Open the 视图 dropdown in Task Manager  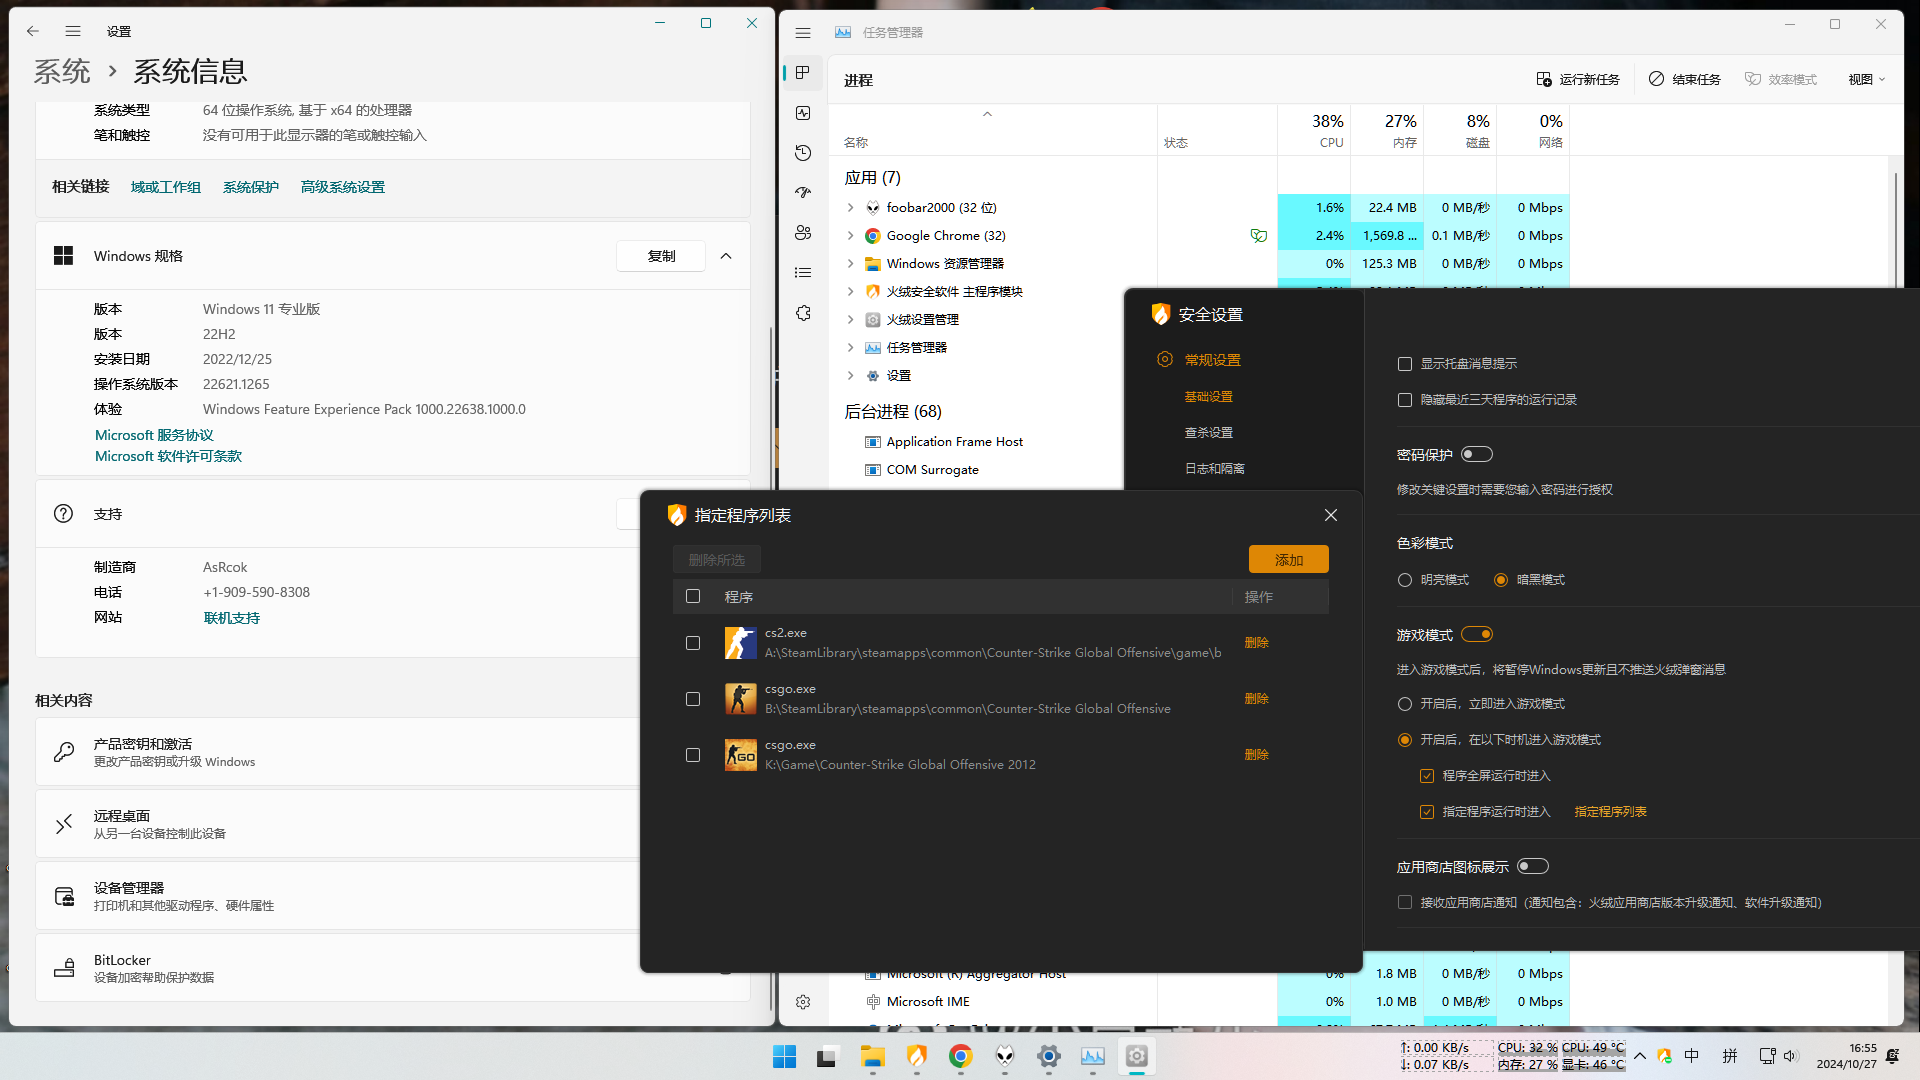1866,80
